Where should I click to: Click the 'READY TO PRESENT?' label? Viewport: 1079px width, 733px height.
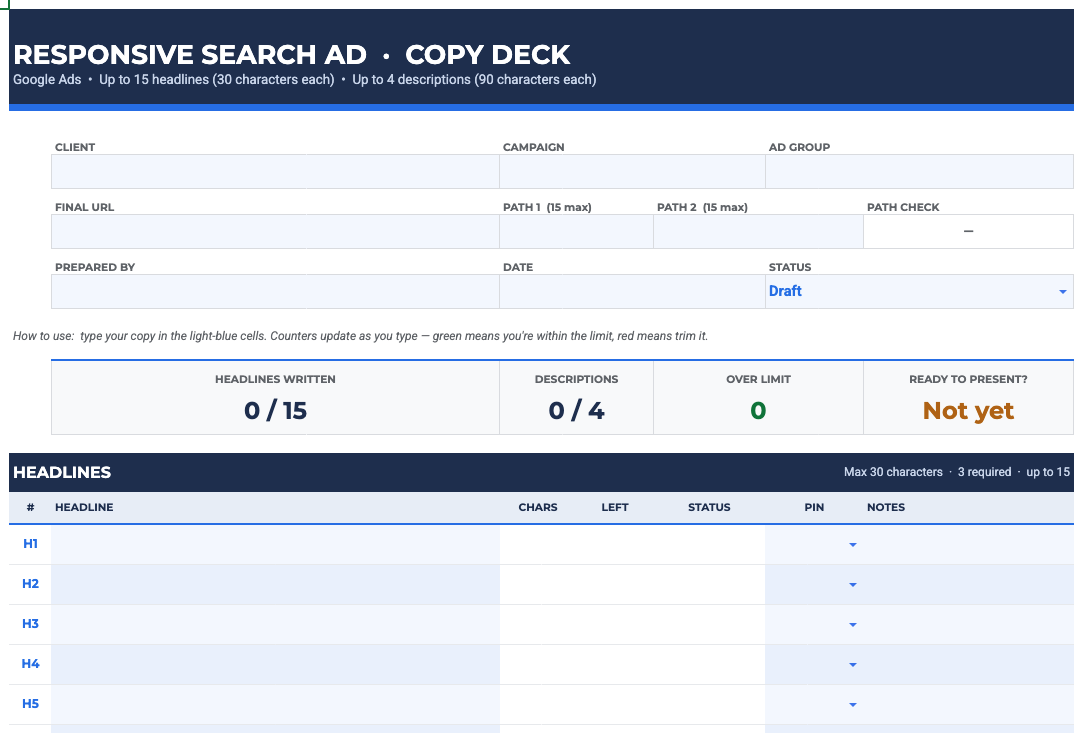point(968,379)
